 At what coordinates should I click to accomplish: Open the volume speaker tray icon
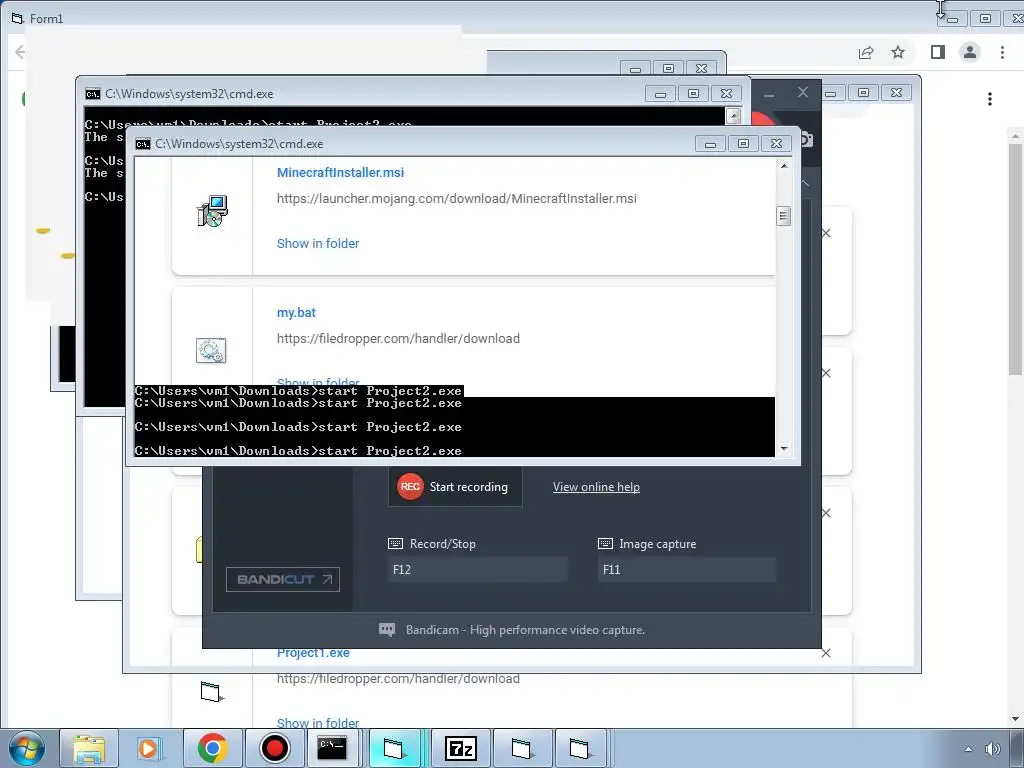[993, 749]
